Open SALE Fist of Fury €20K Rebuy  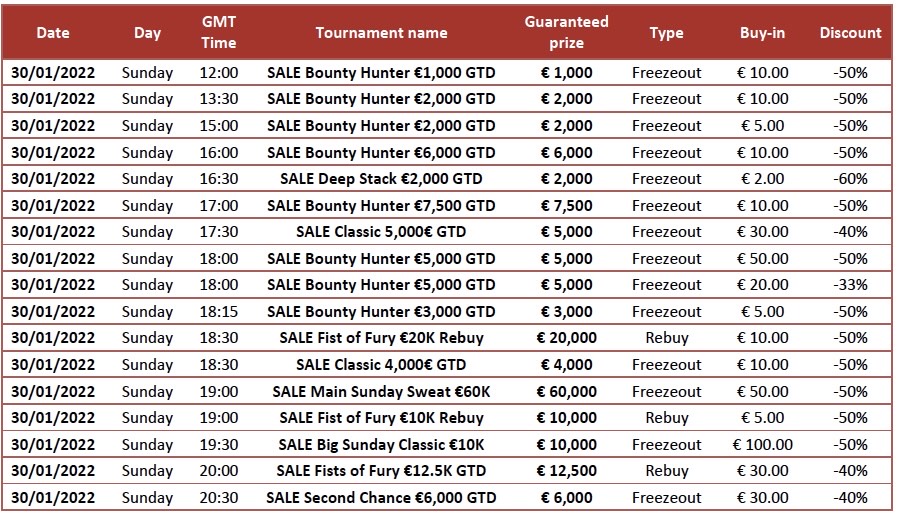[381, 338]
